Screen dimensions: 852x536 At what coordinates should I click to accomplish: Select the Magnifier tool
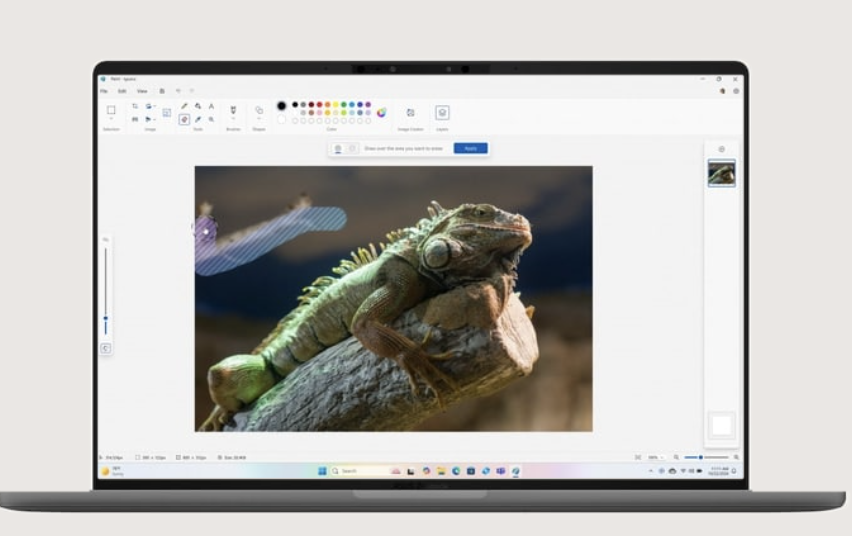[211, 119]
